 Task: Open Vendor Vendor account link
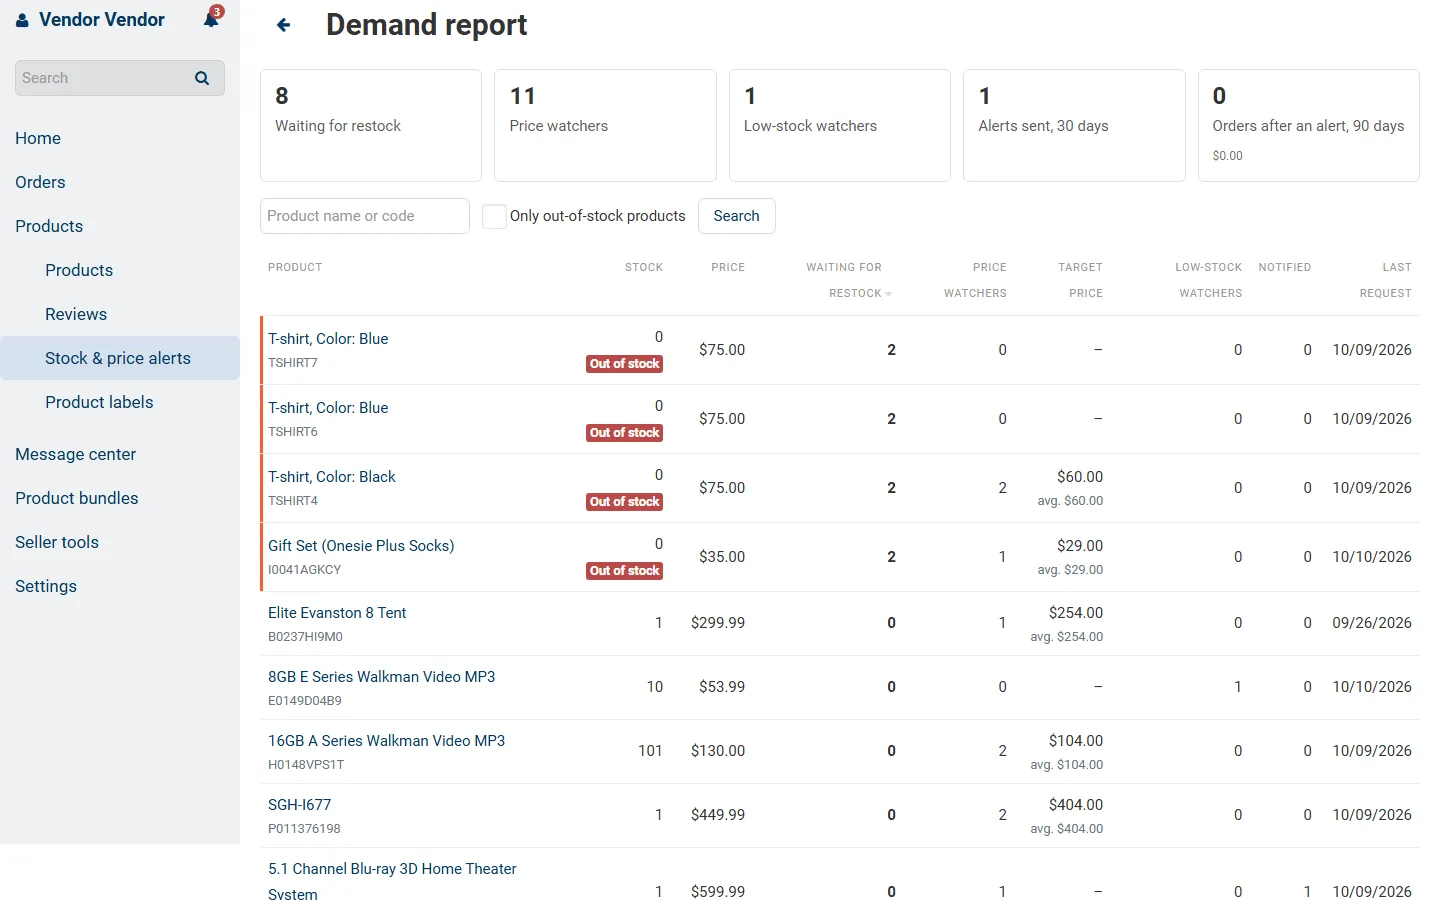102,20
